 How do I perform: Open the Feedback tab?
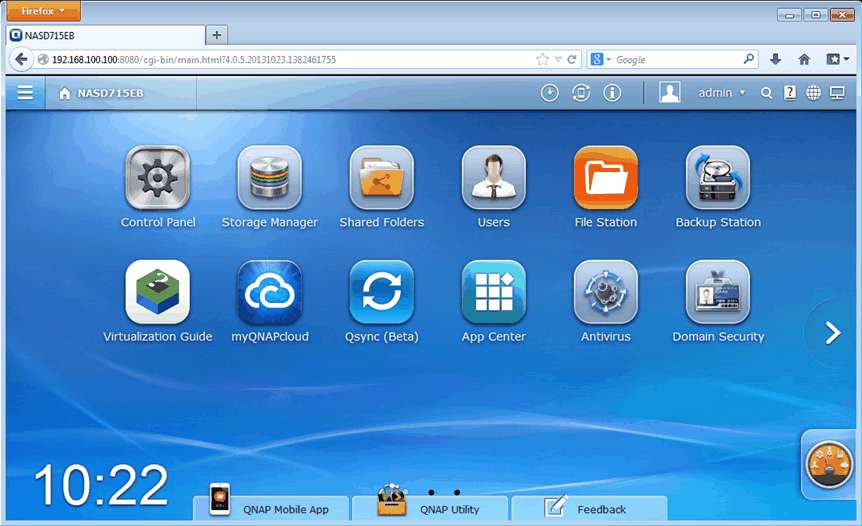[x=588, y=509]
